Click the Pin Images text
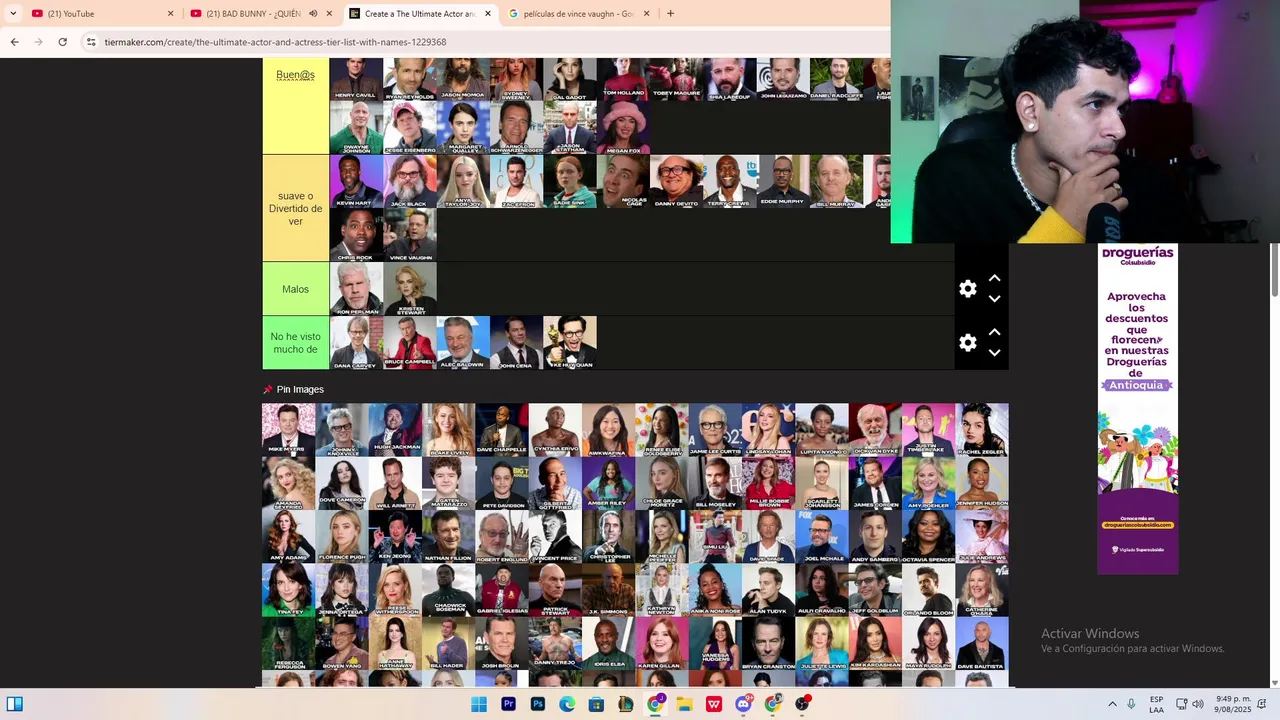This screenshot has width=1280, height=720. (x=300, y=390)
